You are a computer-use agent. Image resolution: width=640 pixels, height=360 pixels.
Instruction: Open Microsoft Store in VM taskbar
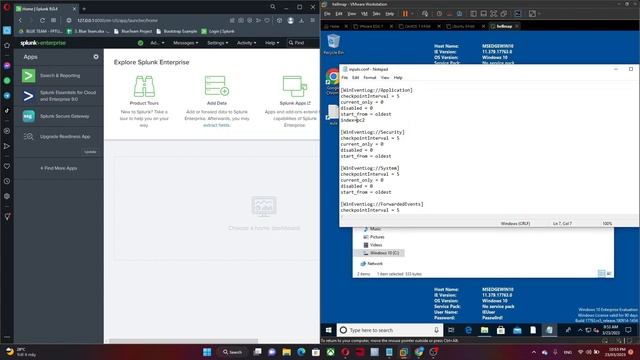500,330
